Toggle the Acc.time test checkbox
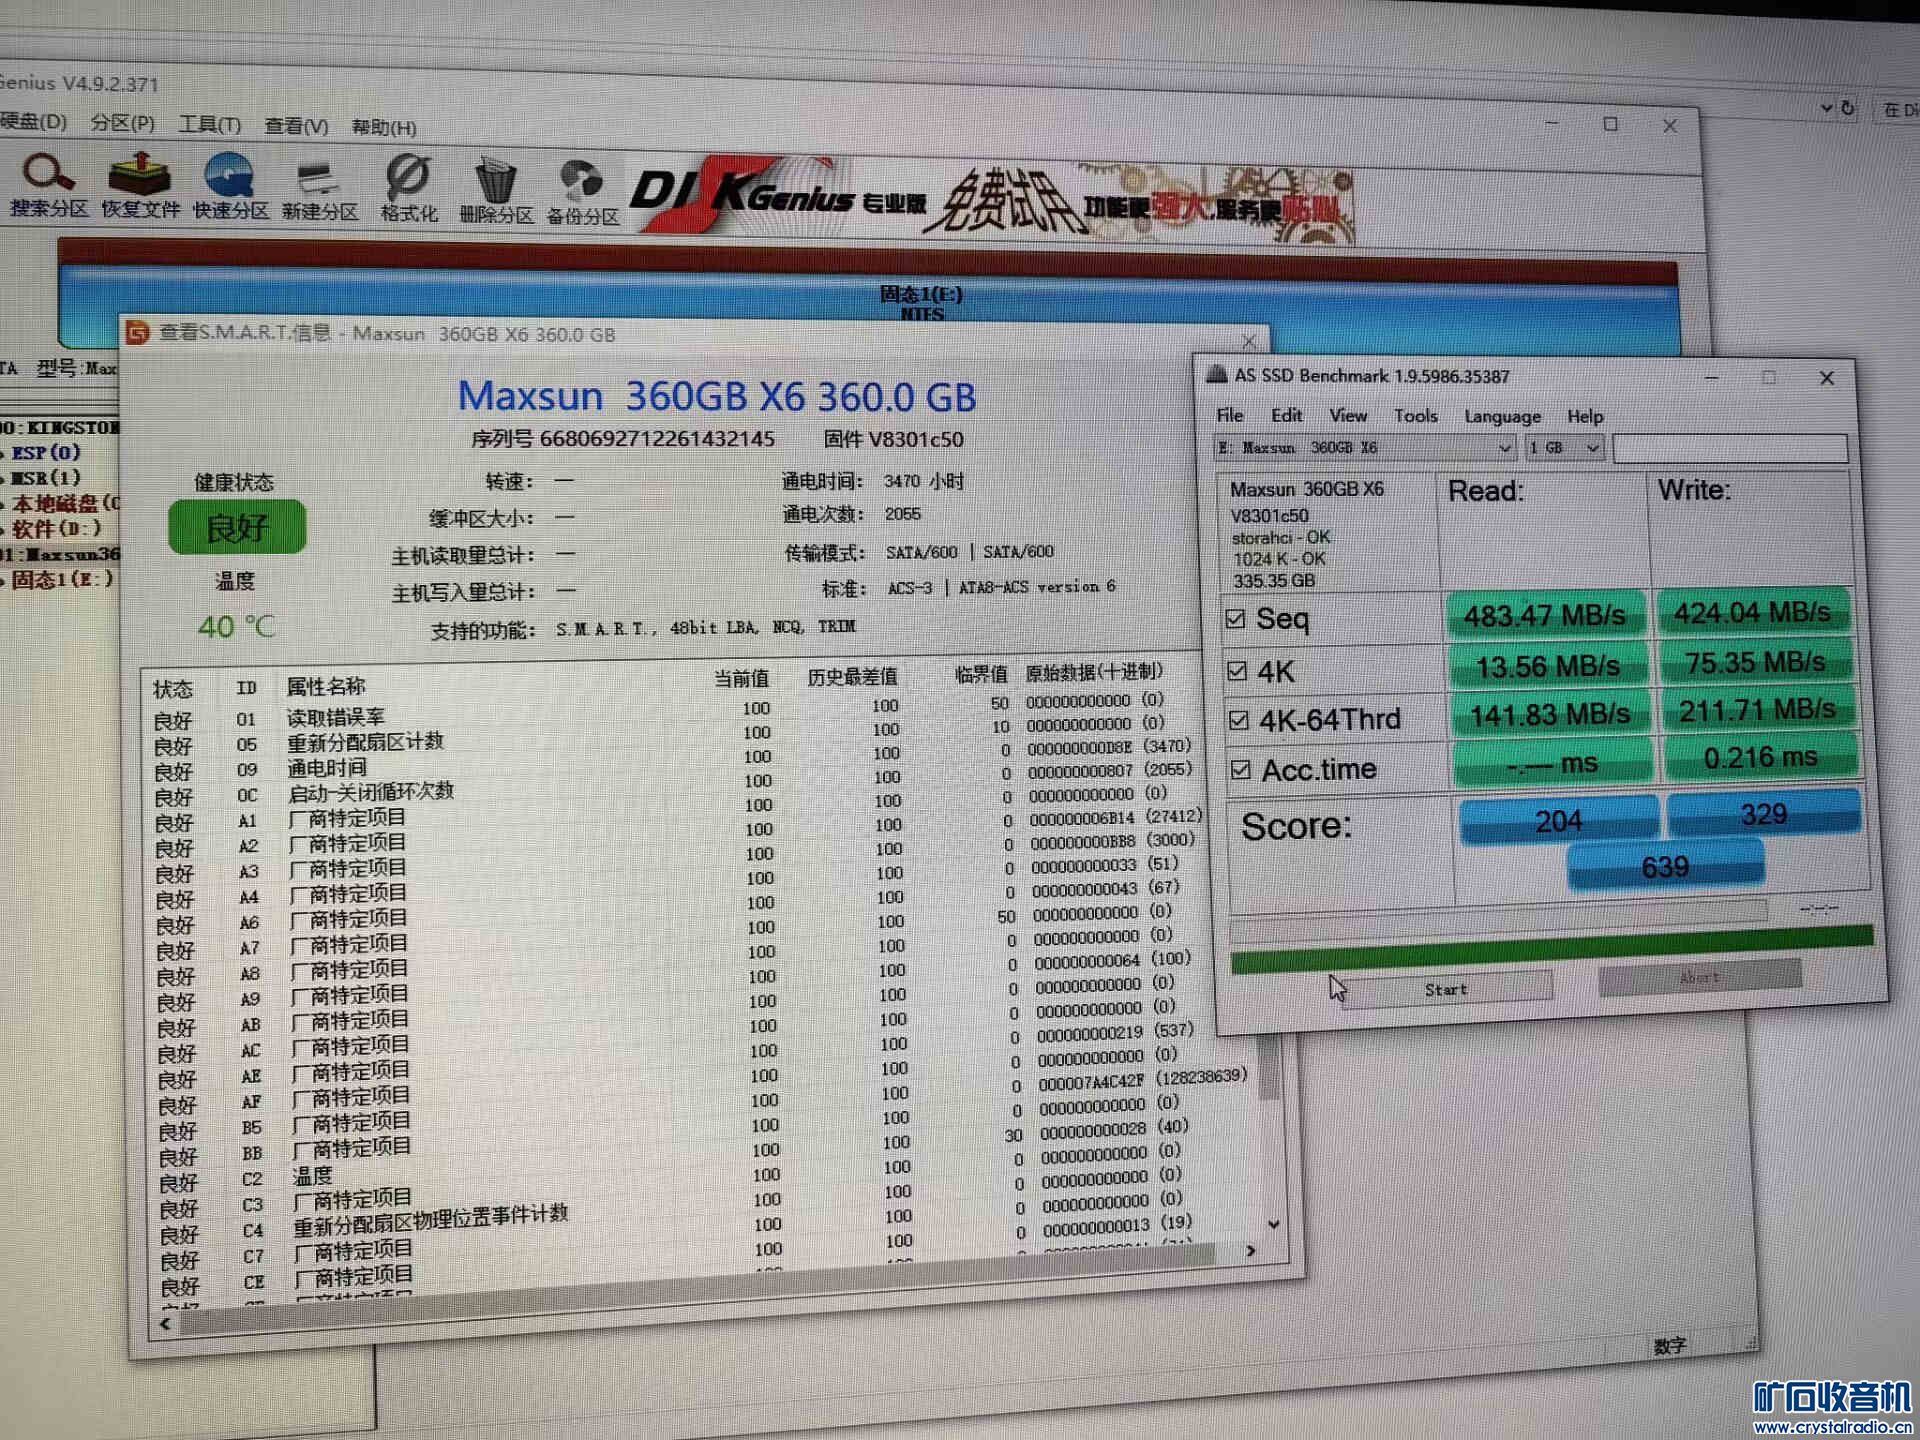 click(x=1241, y=769)
